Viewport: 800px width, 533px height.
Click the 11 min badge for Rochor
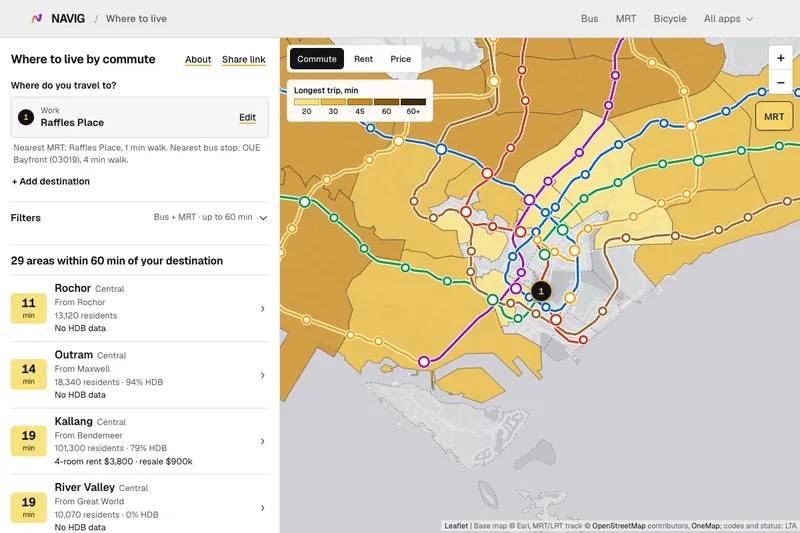coord(29,309)
